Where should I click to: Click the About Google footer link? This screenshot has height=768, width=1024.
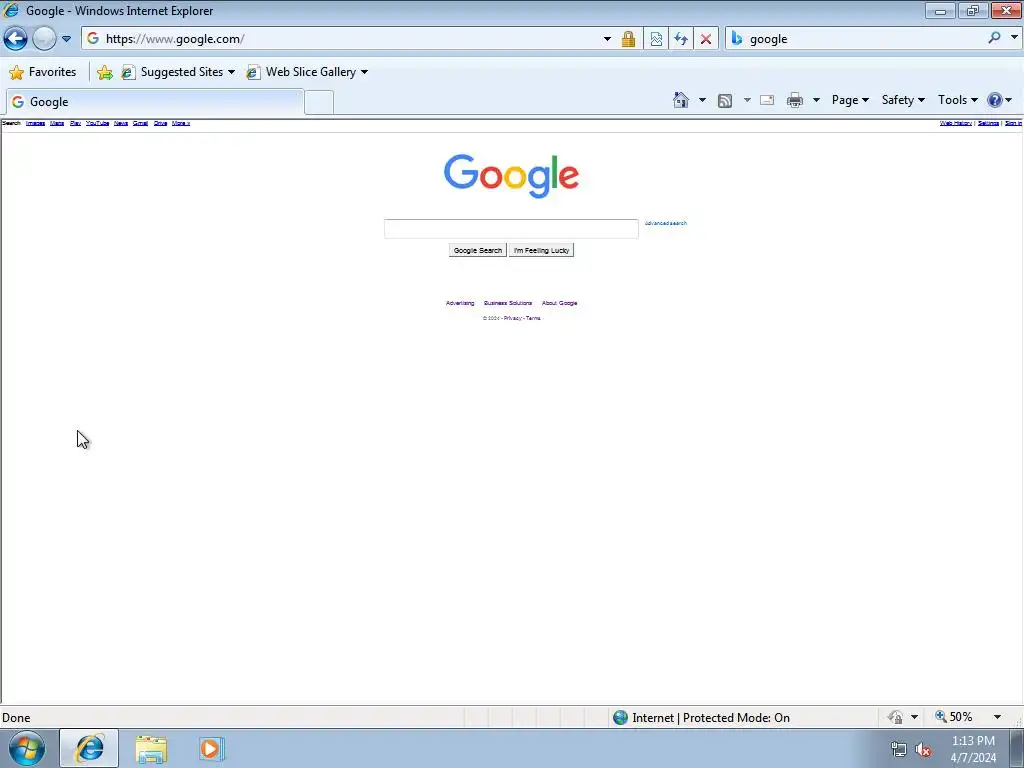[x=560, y=303]
